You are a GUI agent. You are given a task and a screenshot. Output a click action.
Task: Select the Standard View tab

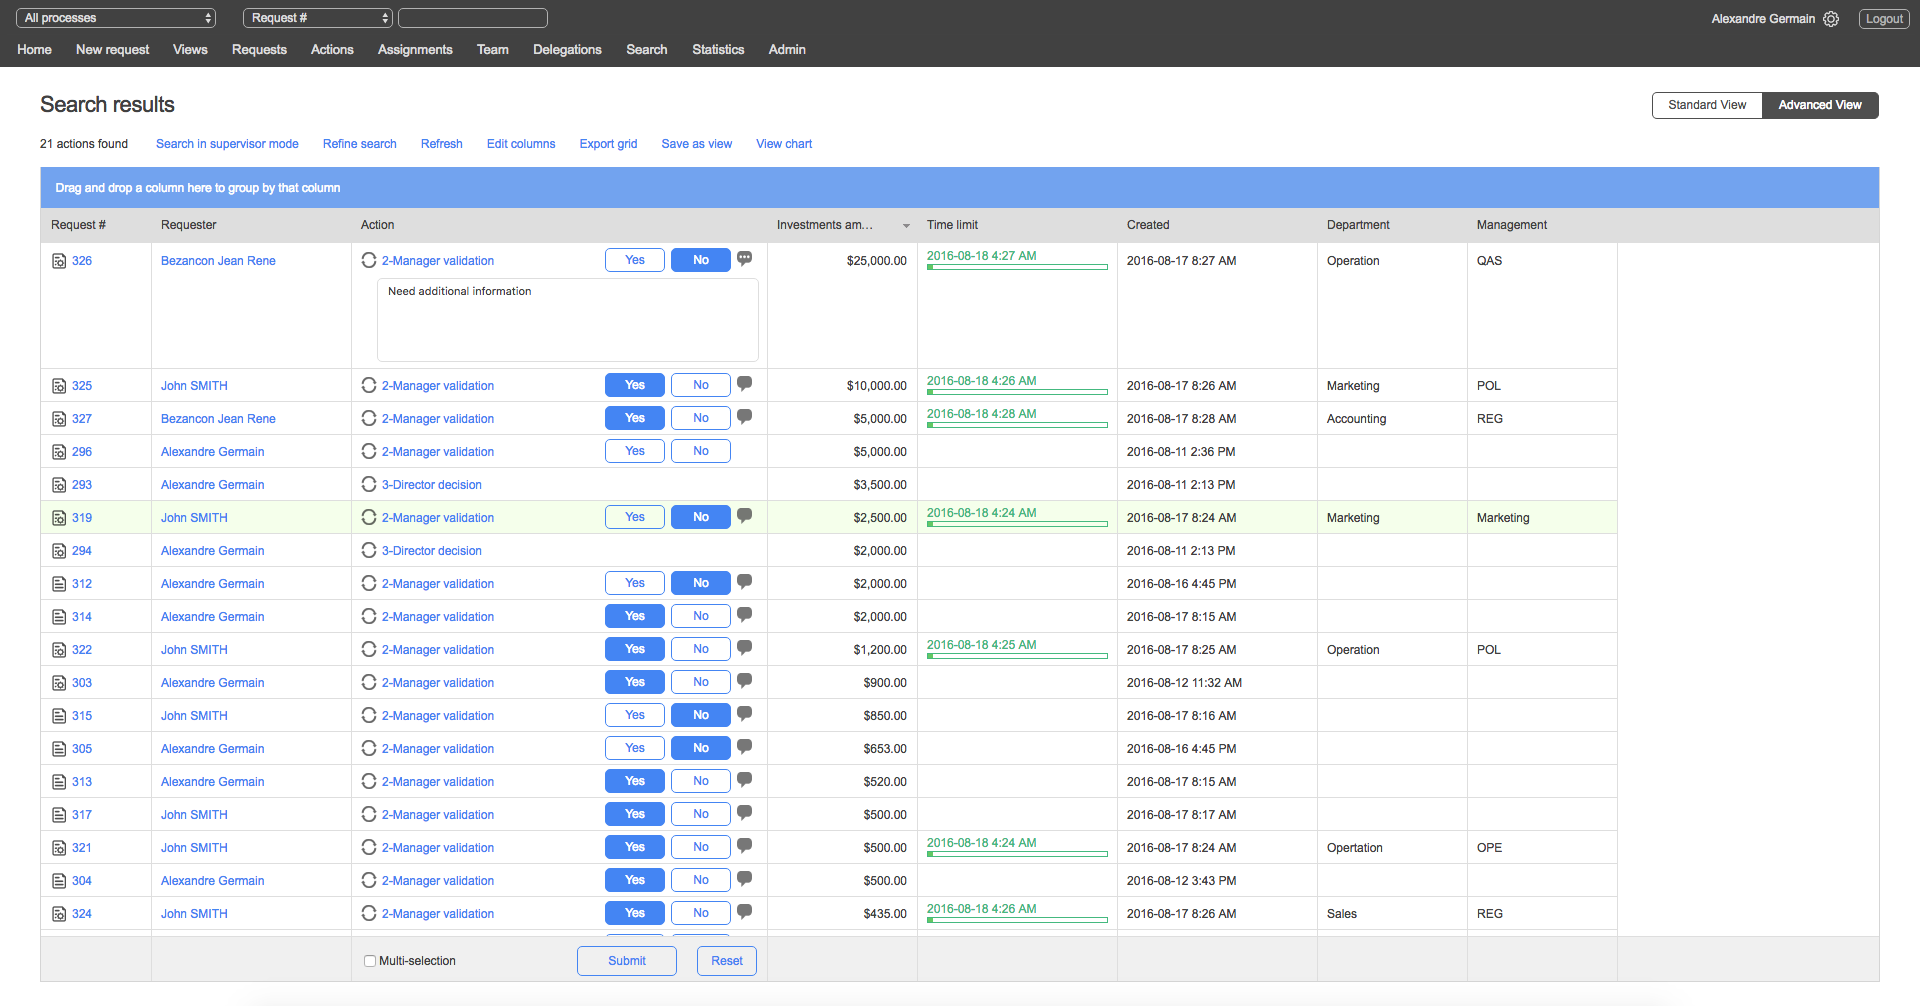(x=1707, y=104)
